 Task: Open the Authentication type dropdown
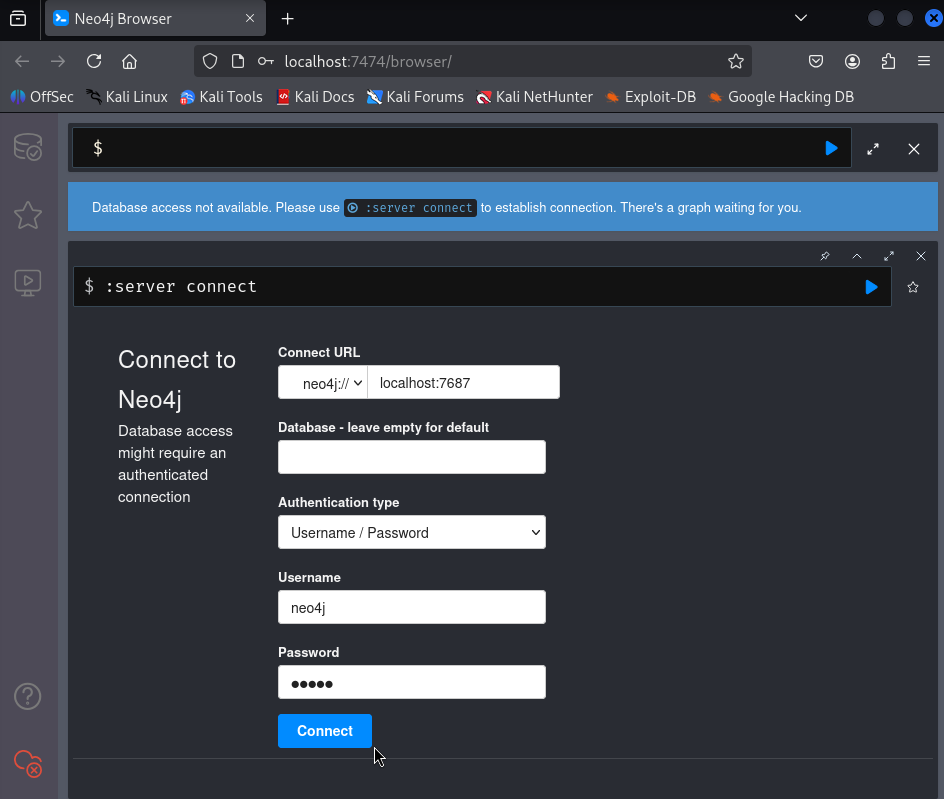[412, 532]
